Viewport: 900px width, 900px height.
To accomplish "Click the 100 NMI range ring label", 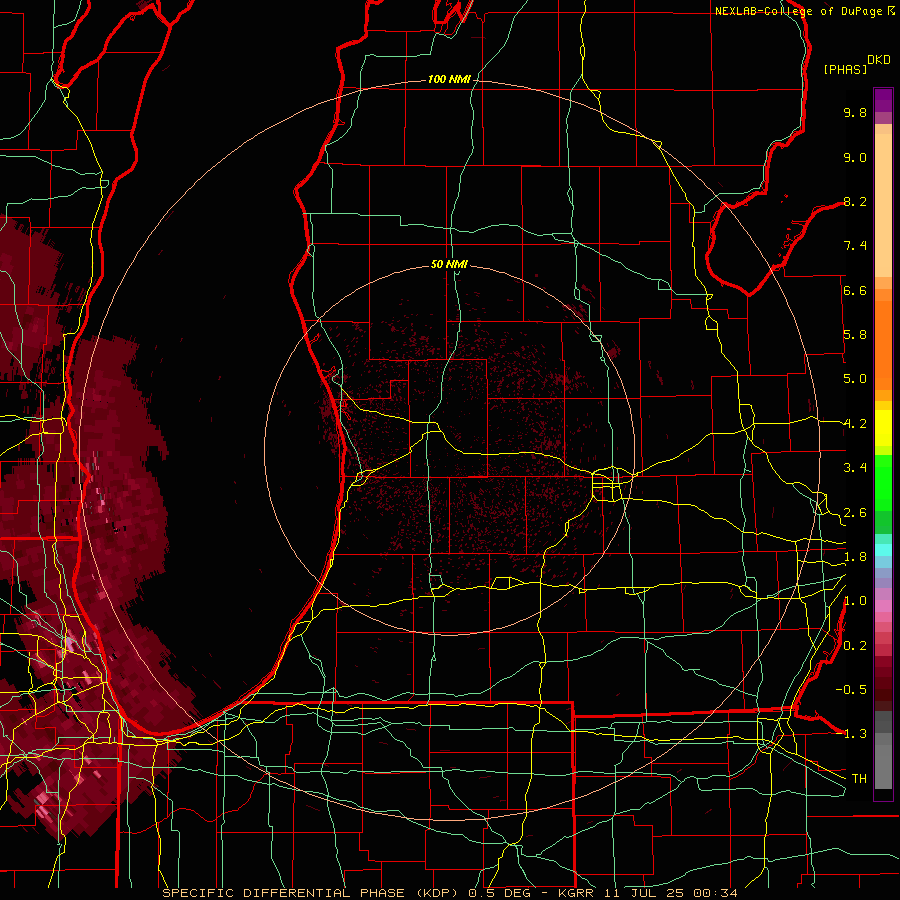I will (449, 79).
